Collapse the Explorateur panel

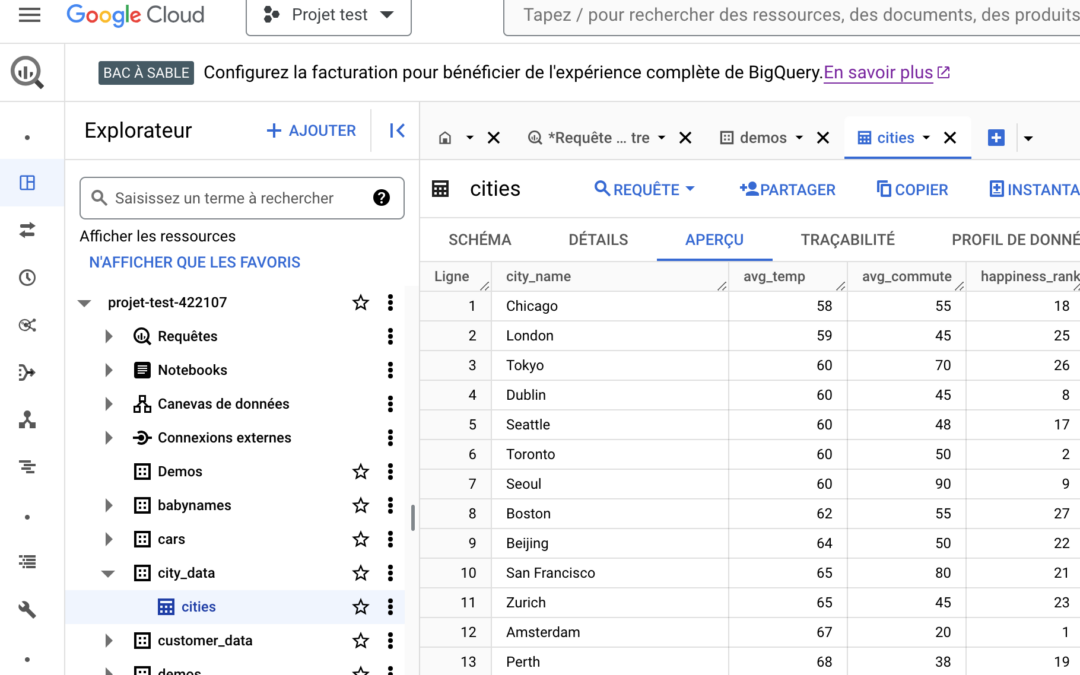pos(397,131)
